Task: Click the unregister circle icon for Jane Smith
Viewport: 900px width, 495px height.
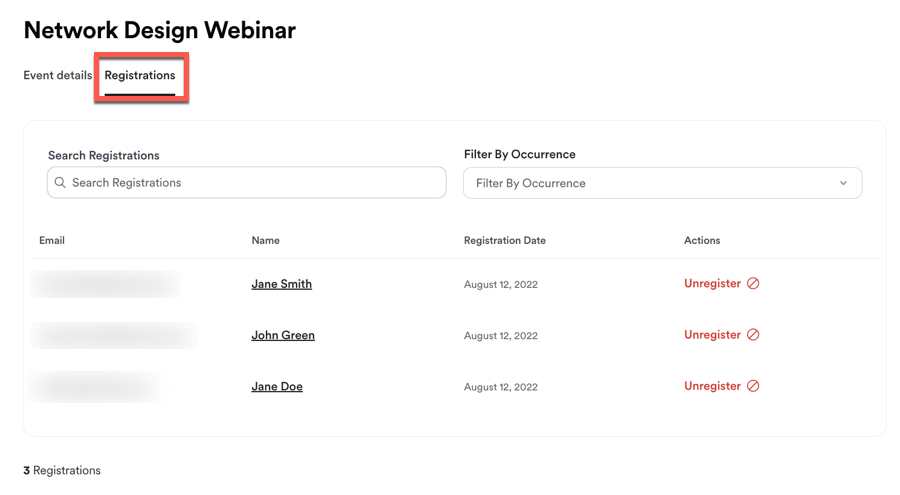Action: 753,284
